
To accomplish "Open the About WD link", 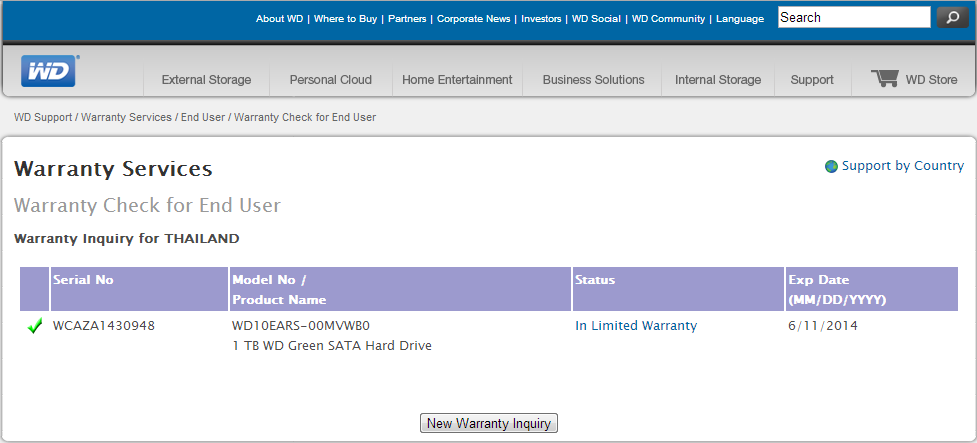I will pos(280,19).
